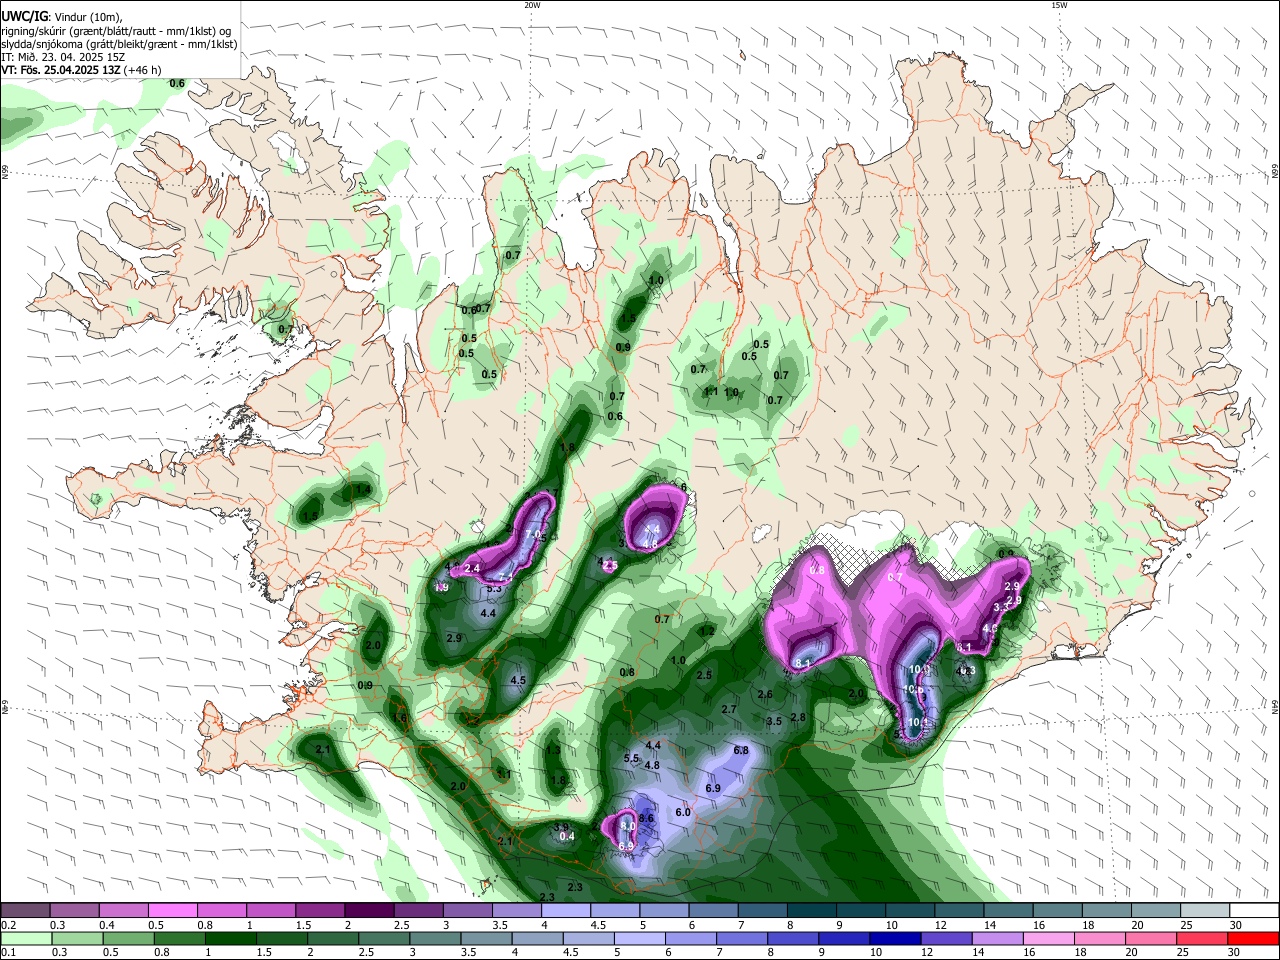Select upper legend bright pink swatch at 0.5
The height and width of the screenshot is (960, 1280).
[173, 910]
